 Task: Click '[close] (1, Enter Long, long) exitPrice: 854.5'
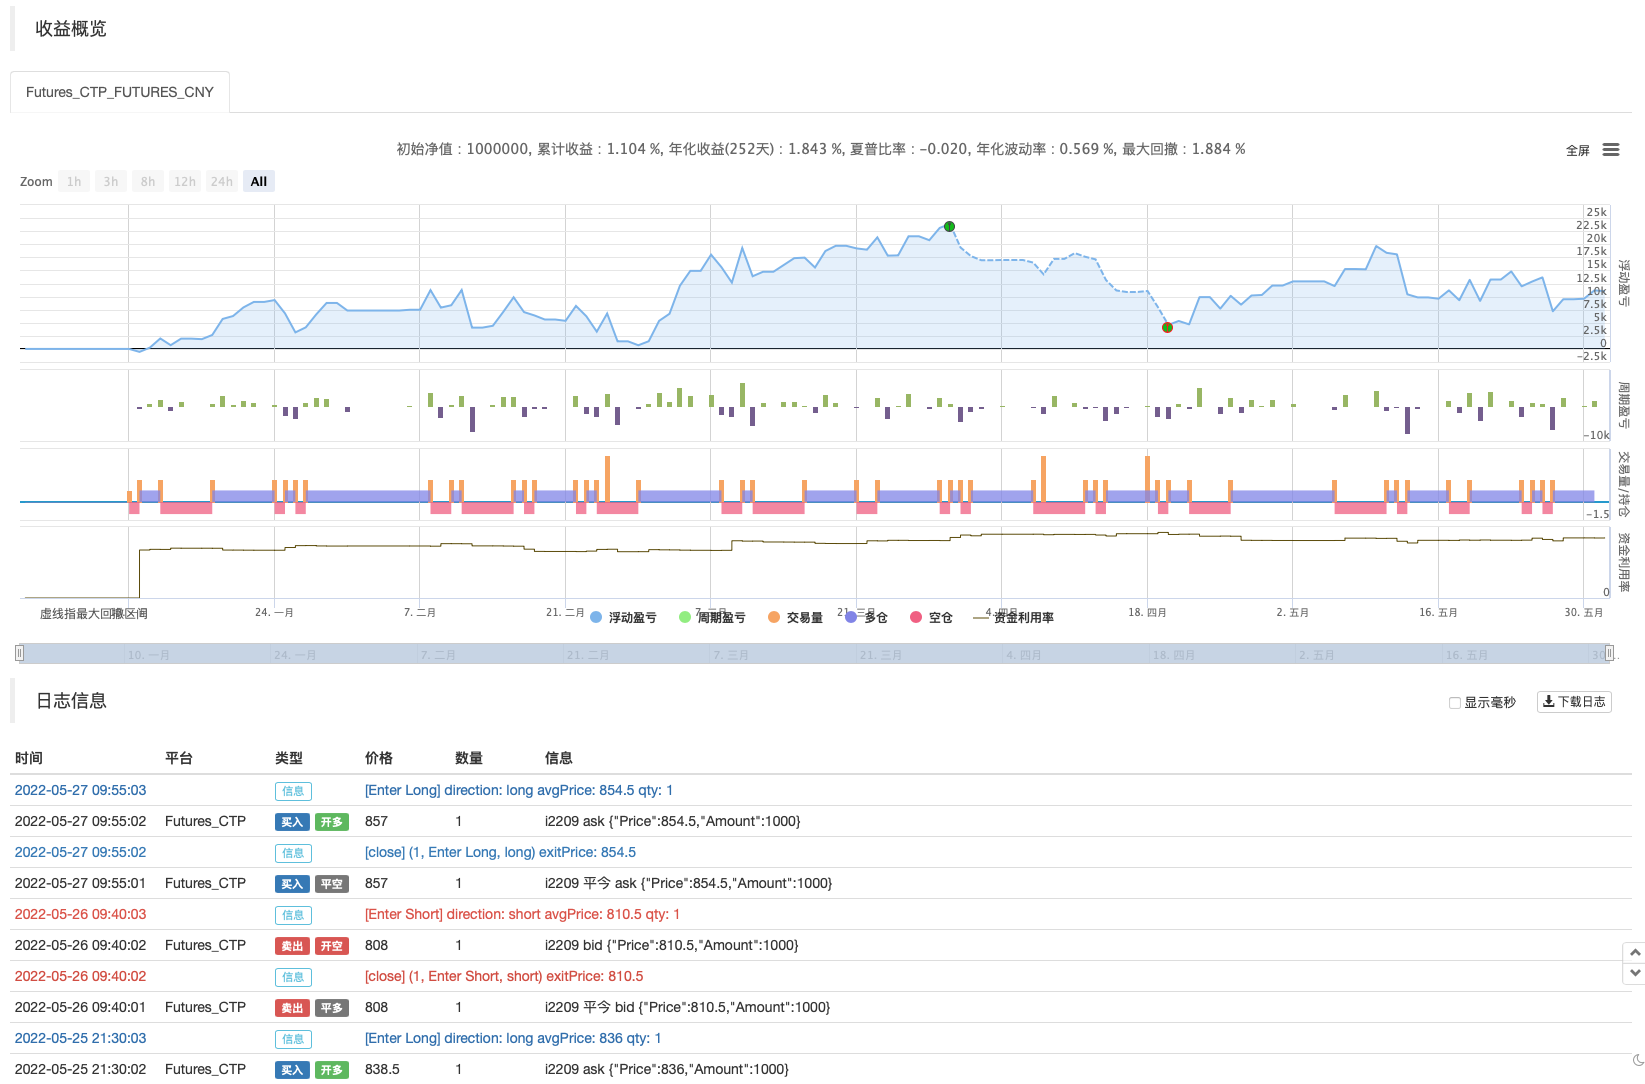point(500,852)
